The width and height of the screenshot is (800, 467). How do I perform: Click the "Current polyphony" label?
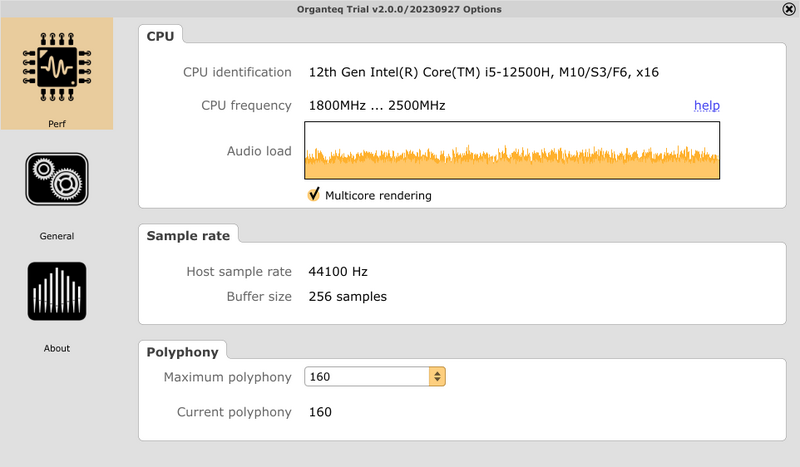coord(234,412)
